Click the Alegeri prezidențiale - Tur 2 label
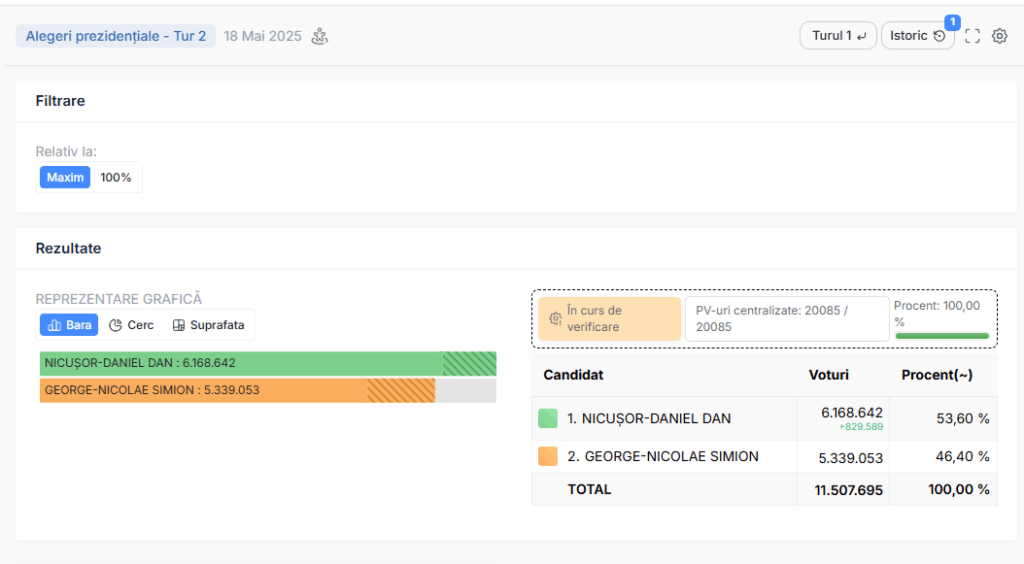The width and height of the screenshot is (1024, 564). (x=115, y=36)
